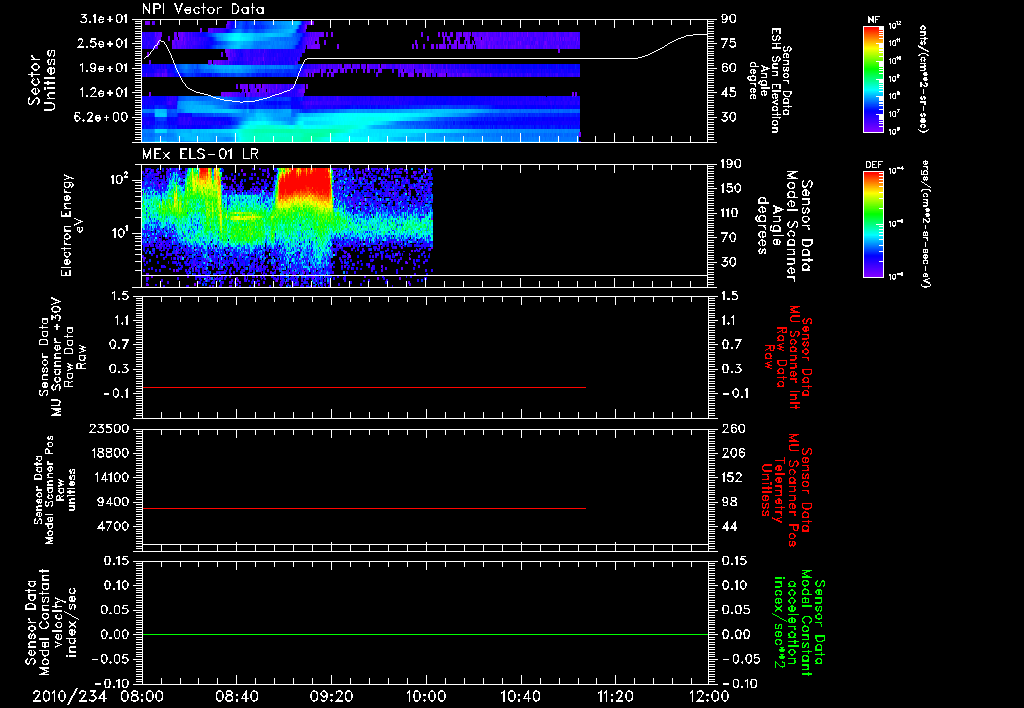Image resolution: width=1024 pixels, height=708 pixels.
Task: Click the red line in the scanner +30V plot
Action: (x=364, y=387)
